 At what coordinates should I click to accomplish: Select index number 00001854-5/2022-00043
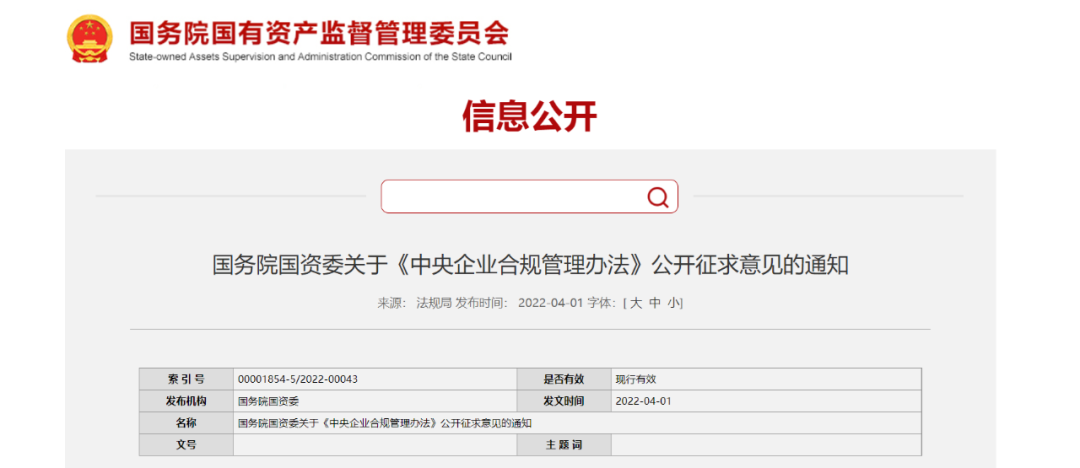[x=298, y=379]
